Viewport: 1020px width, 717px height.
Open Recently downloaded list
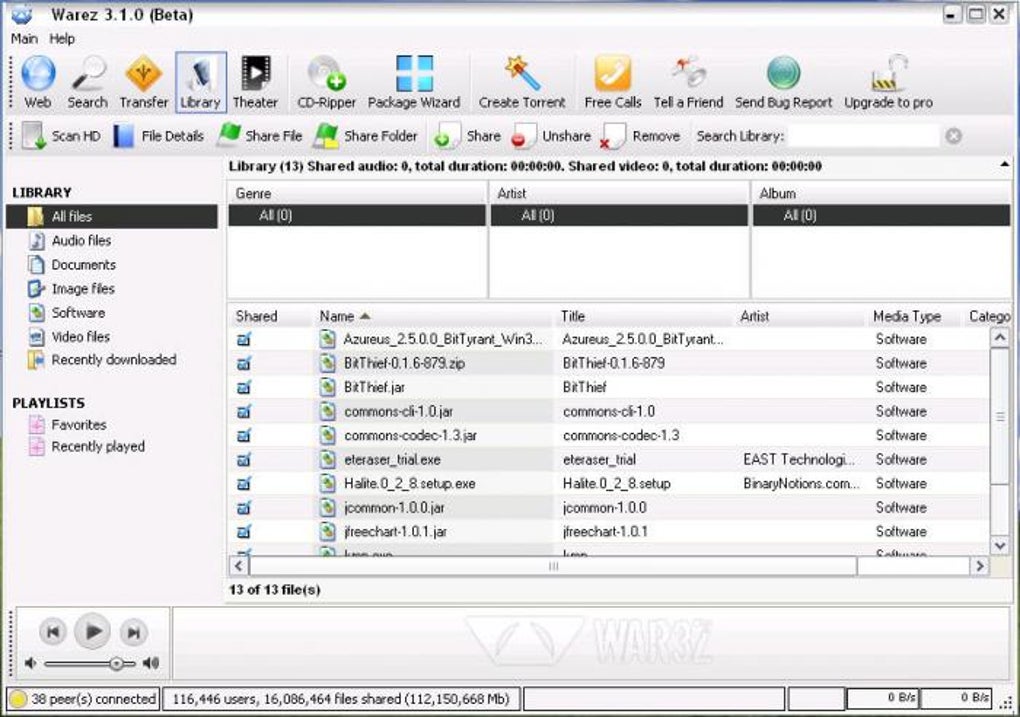(102, 359)
